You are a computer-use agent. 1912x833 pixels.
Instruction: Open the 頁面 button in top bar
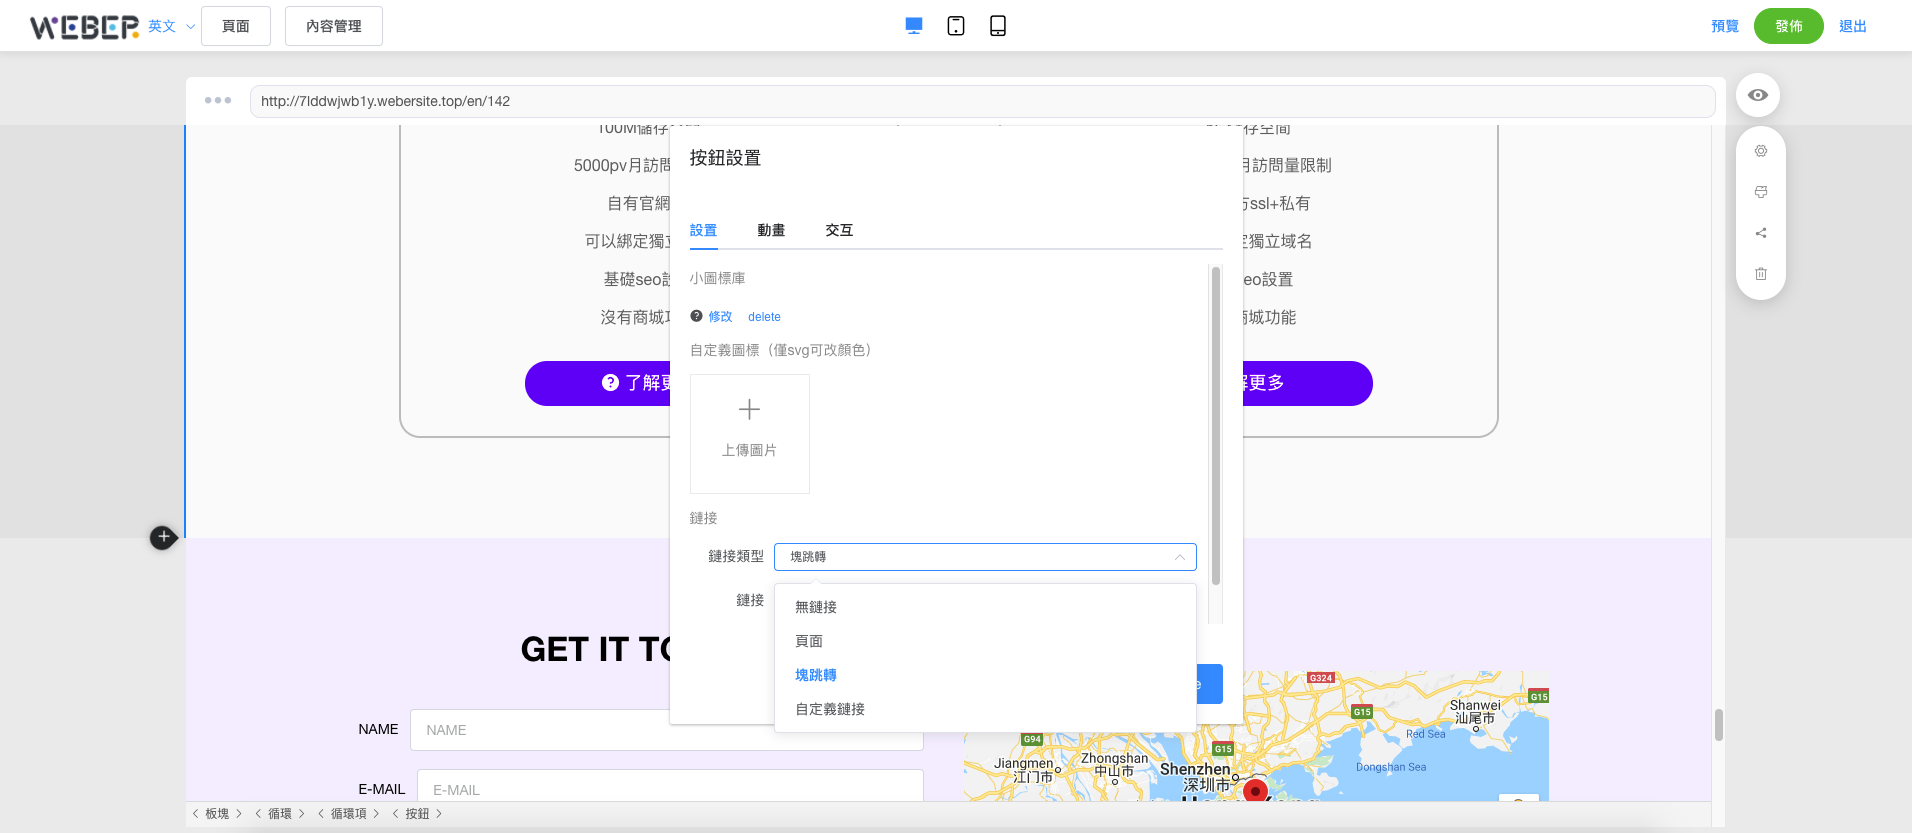point(236,26)
